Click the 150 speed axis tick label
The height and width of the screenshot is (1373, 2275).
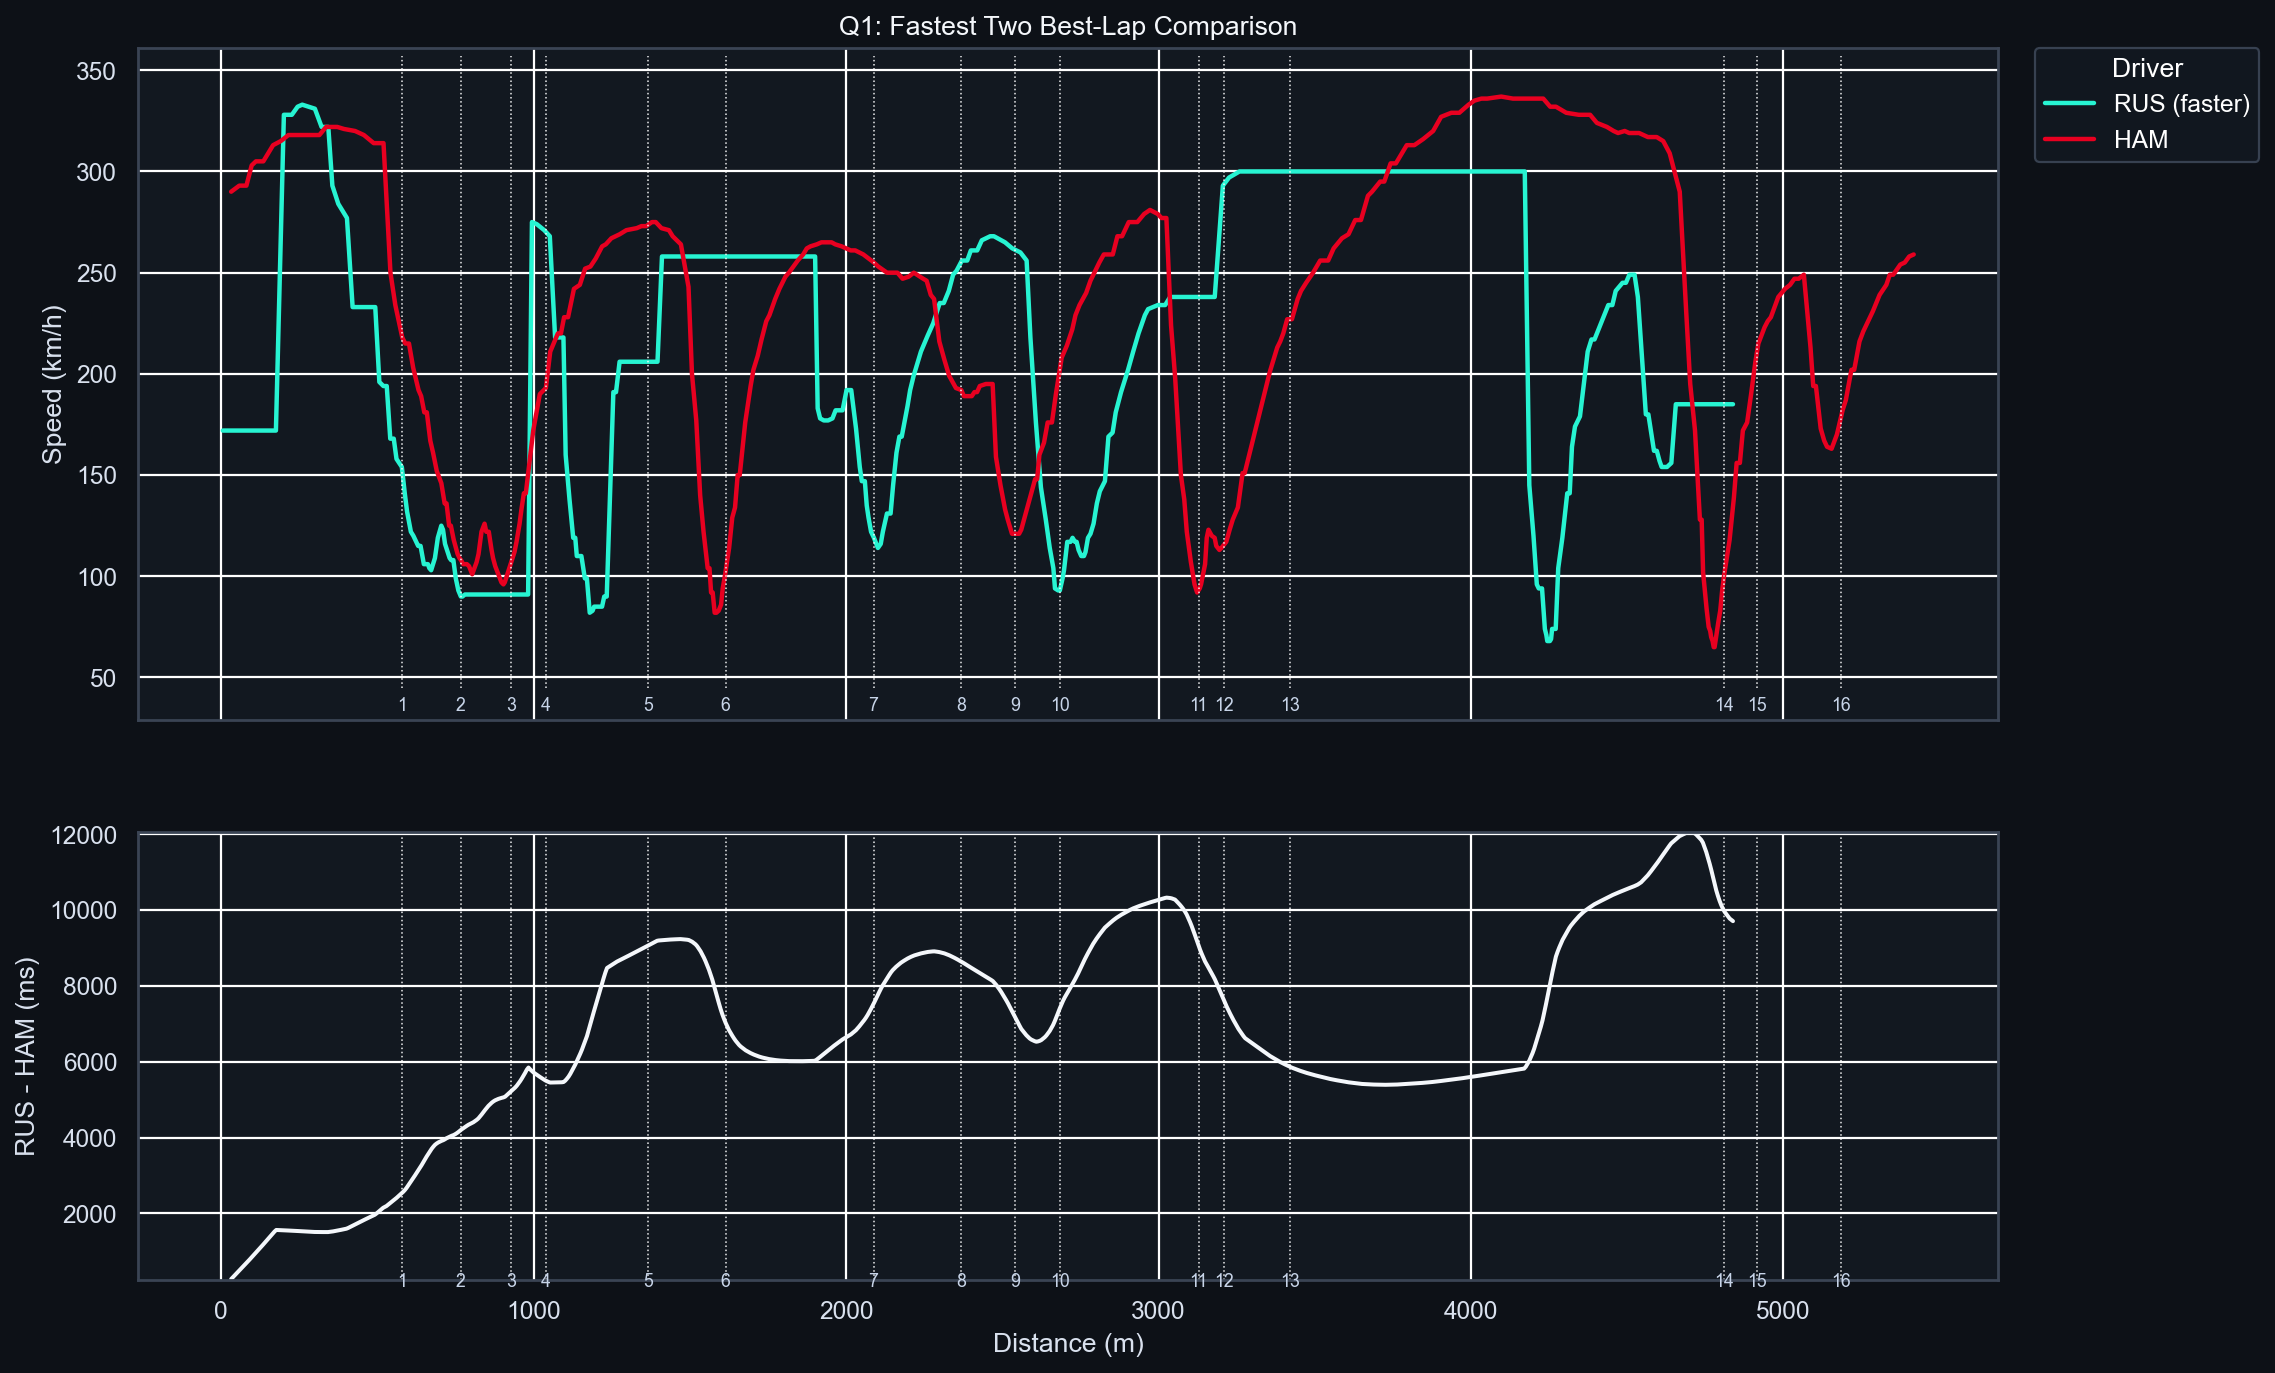click(x=96, y=475)
